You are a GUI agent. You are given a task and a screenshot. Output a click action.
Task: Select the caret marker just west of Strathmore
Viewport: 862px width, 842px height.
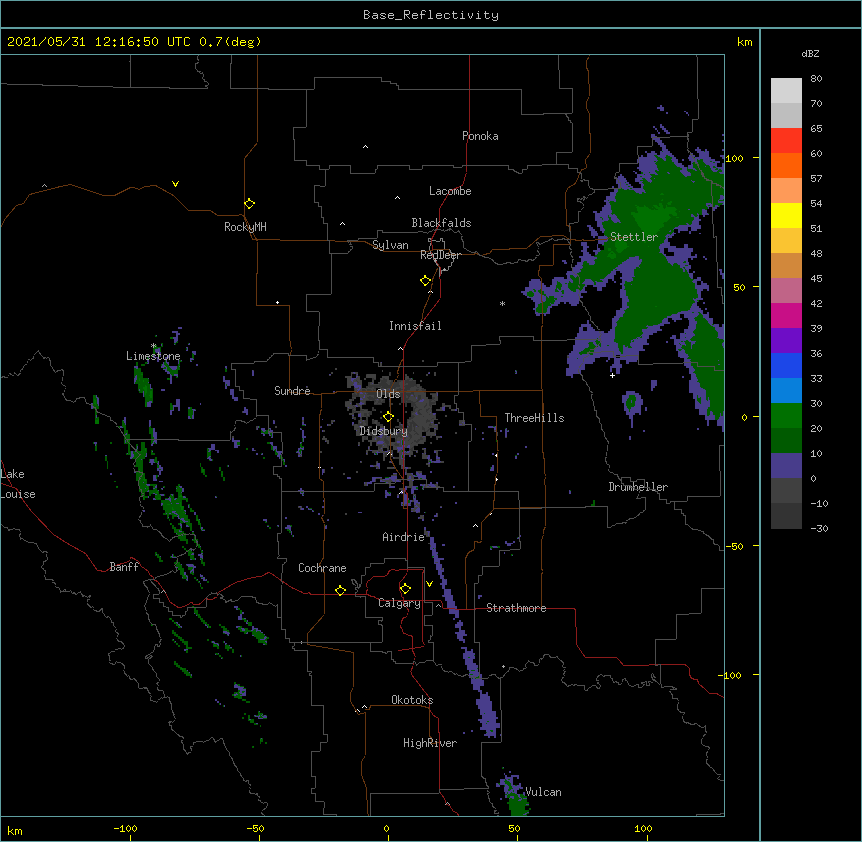tap(438, 605)
